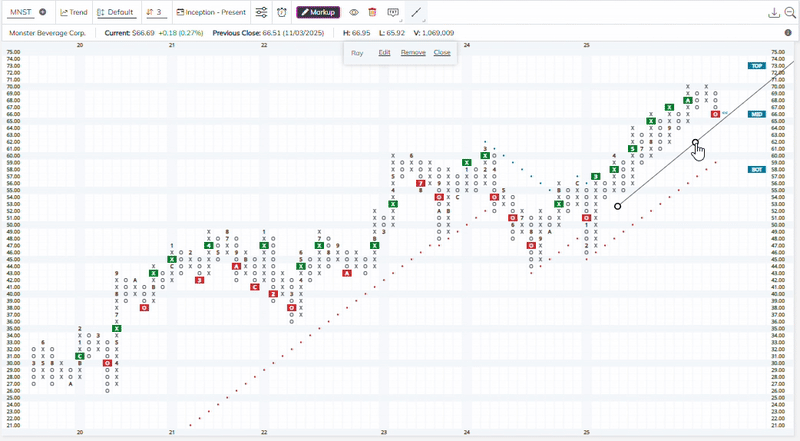Click the ray's upper control handle circle
This screenshot has width=800, height=441.
(x=695, y=142)
